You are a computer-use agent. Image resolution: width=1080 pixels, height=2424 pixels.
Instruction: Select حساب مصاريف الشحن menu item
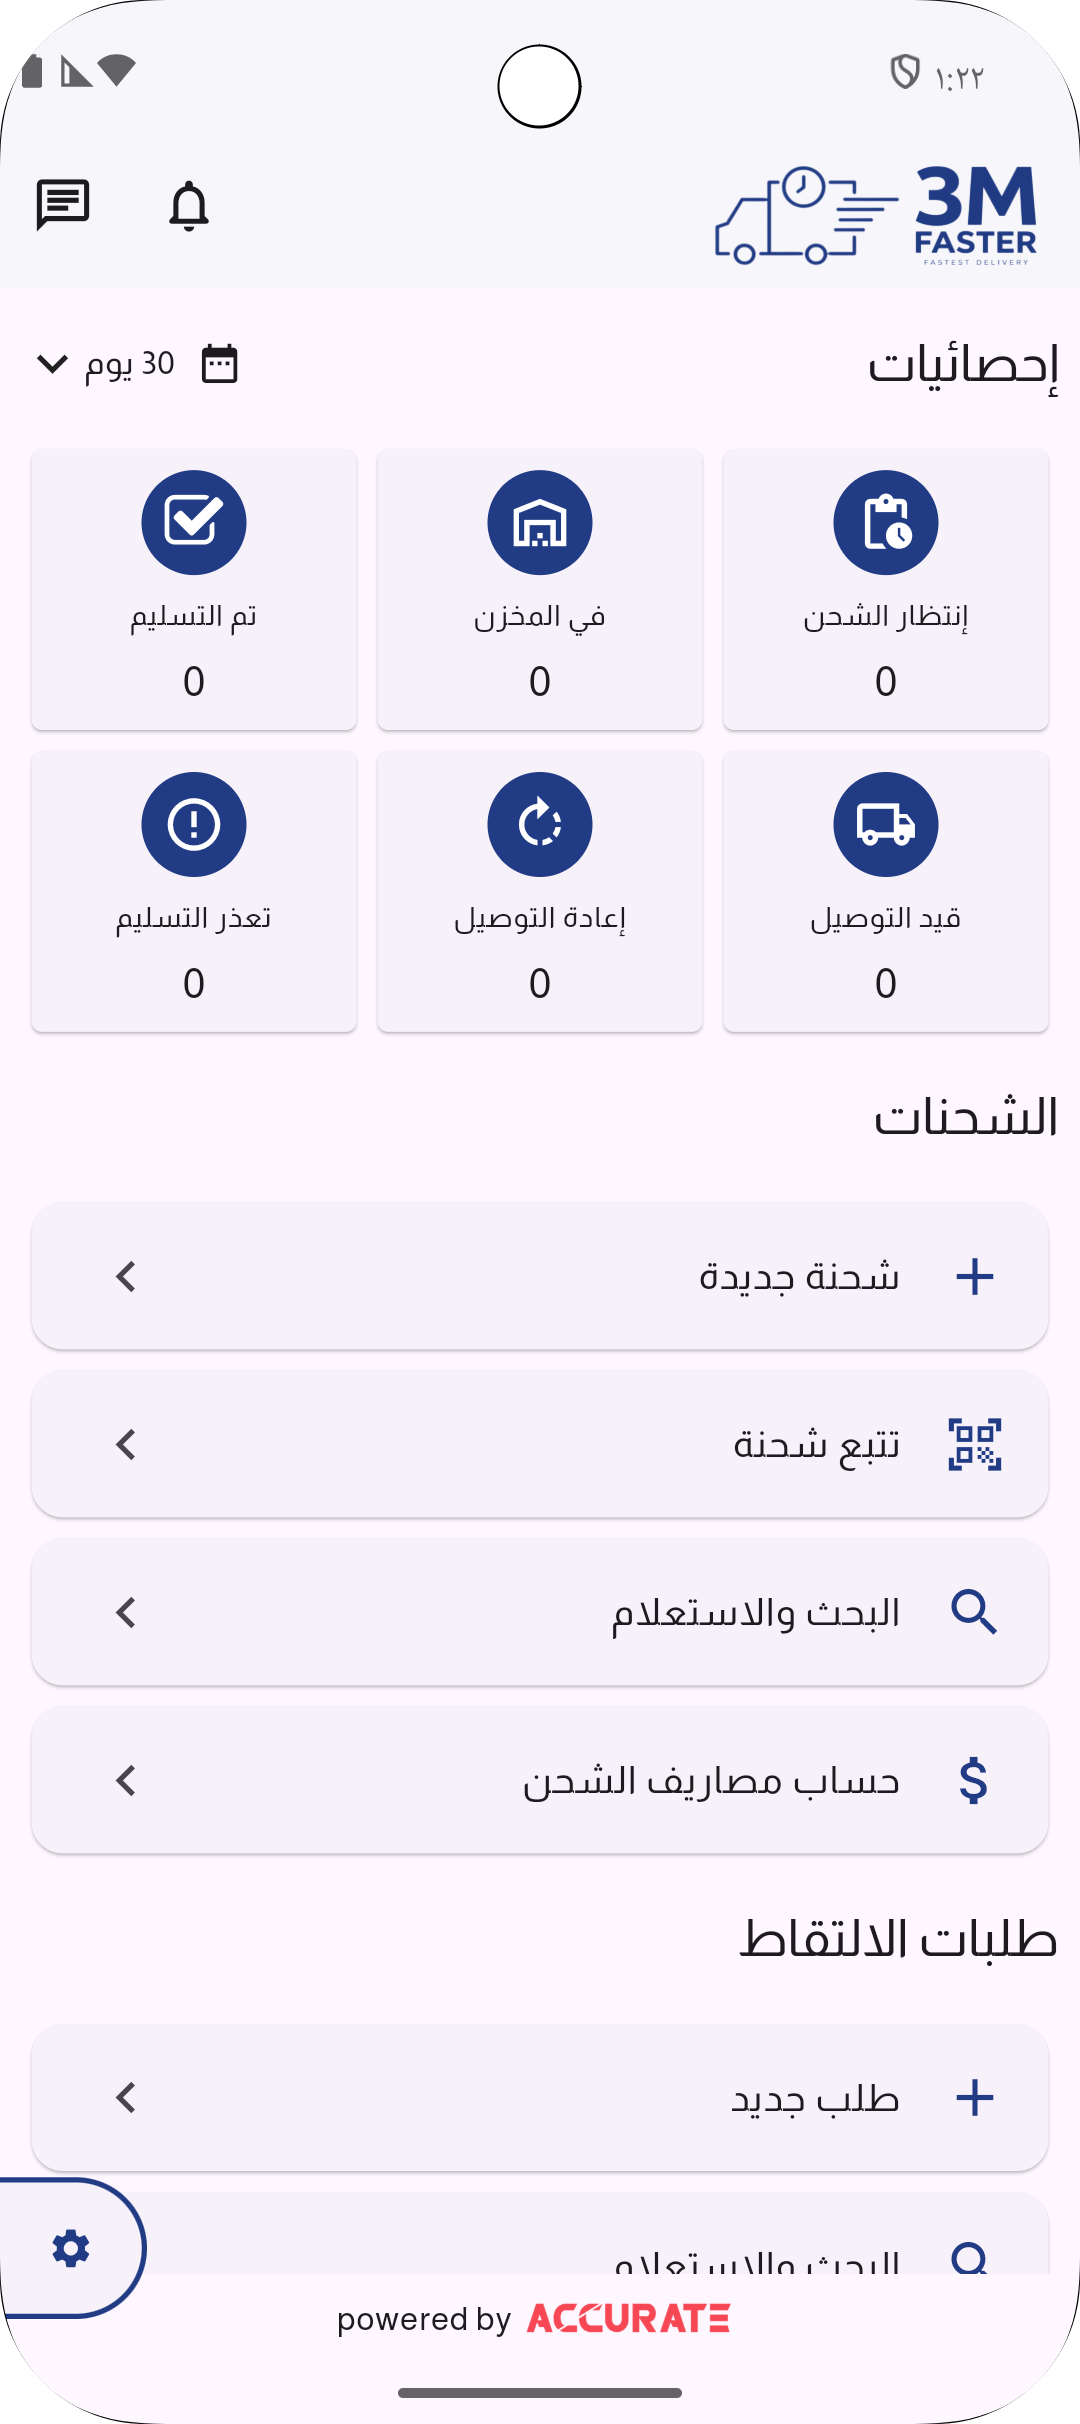click(710, 1781)
